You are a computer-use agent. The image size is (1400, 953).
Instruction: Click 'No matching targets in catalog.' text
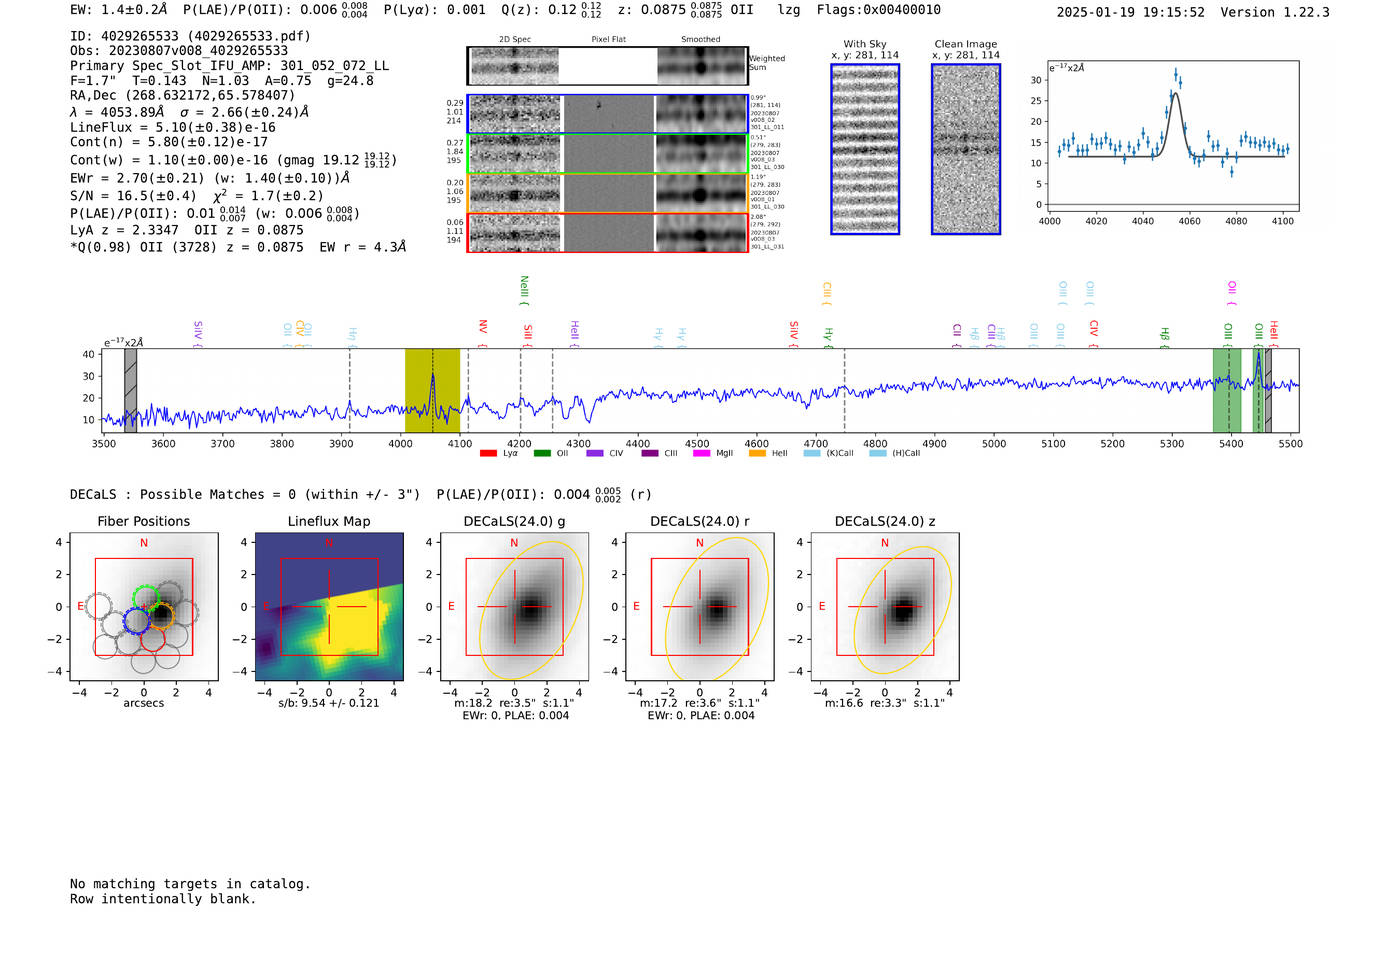pos(190,884)
